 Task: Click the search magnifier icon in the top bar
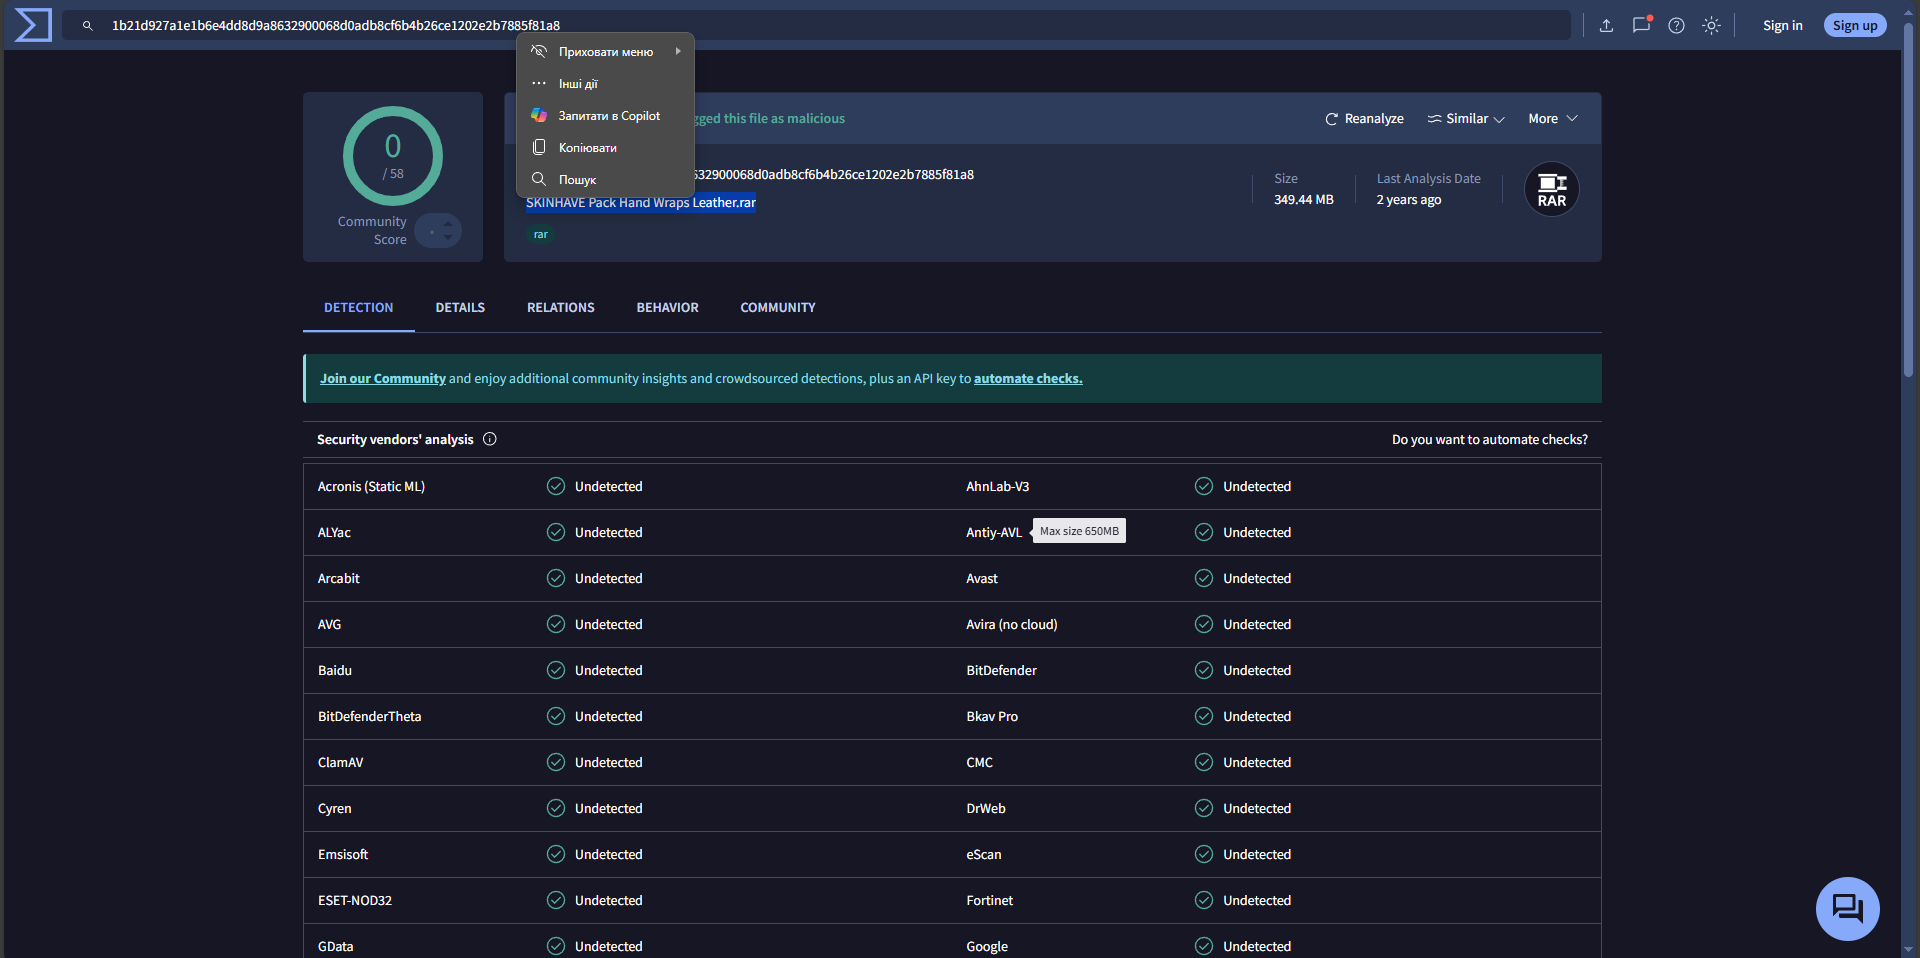coord(88,26)
